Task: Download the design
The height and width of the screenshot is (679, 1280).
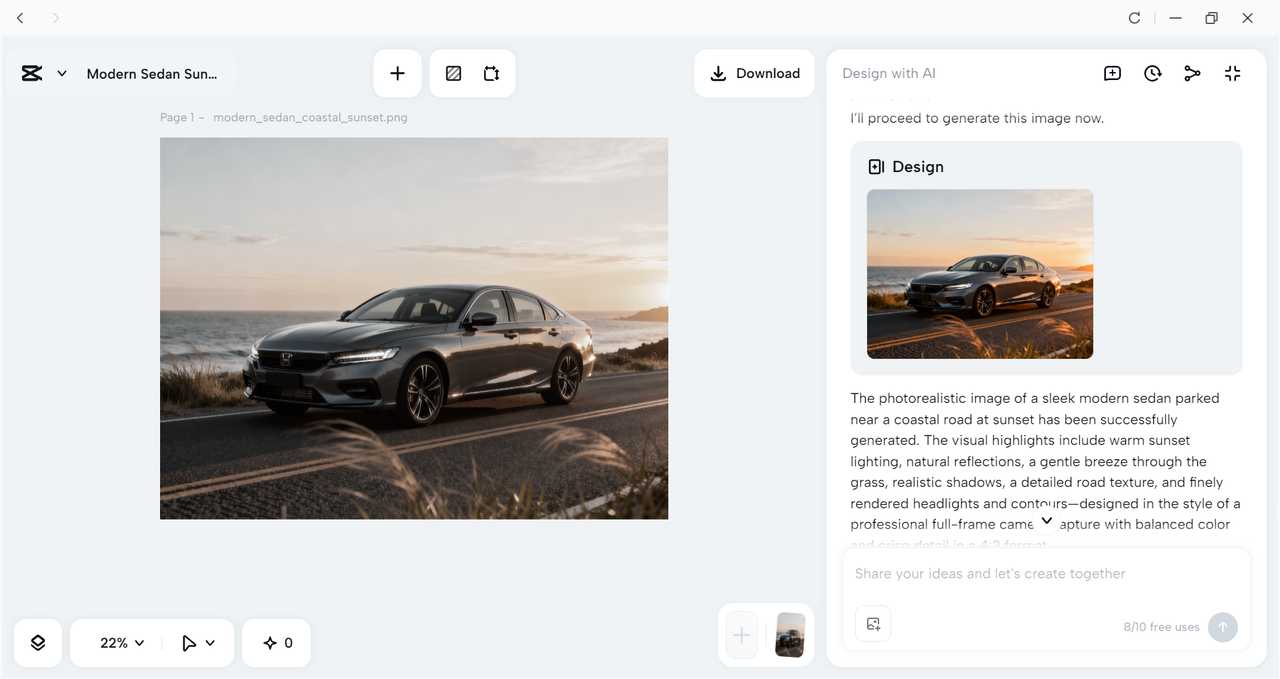Action: tap(754, 73)
